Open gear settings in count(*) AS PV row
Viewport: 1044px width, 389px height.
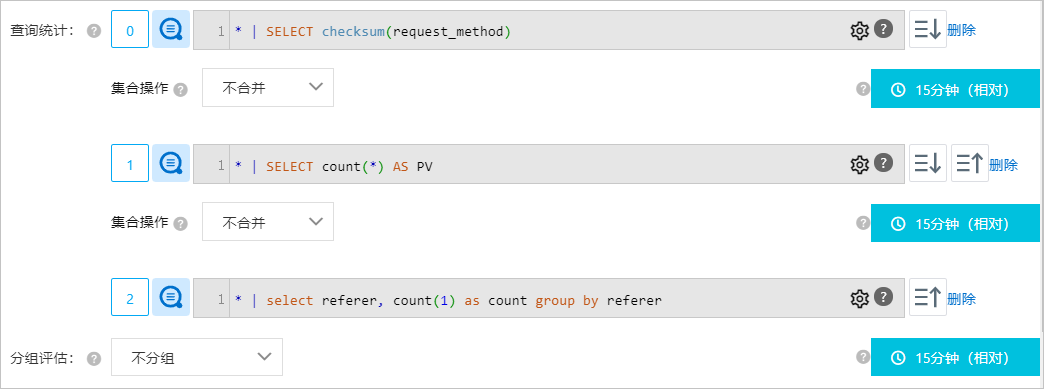(x=860, y=164)
